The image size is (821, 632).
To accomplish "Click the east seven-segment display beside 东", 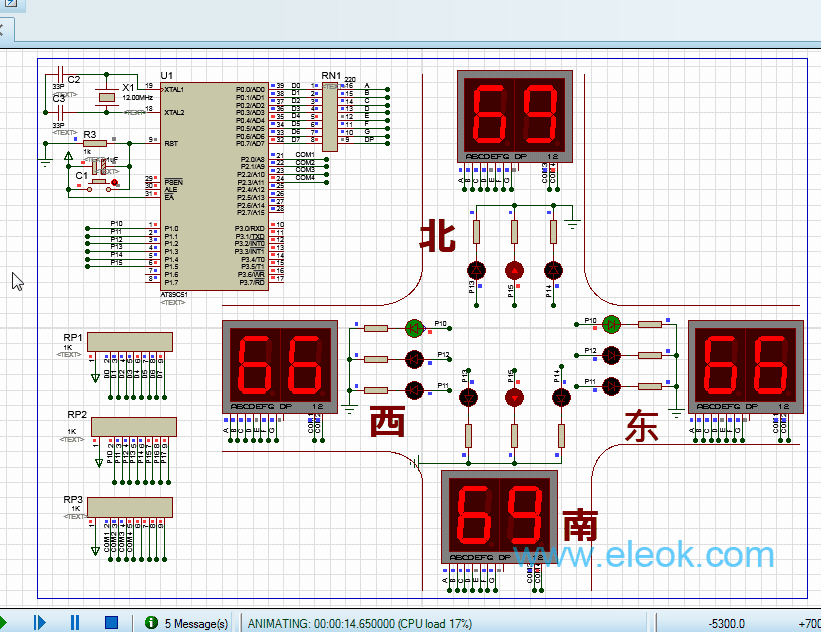I will point(746,367).
